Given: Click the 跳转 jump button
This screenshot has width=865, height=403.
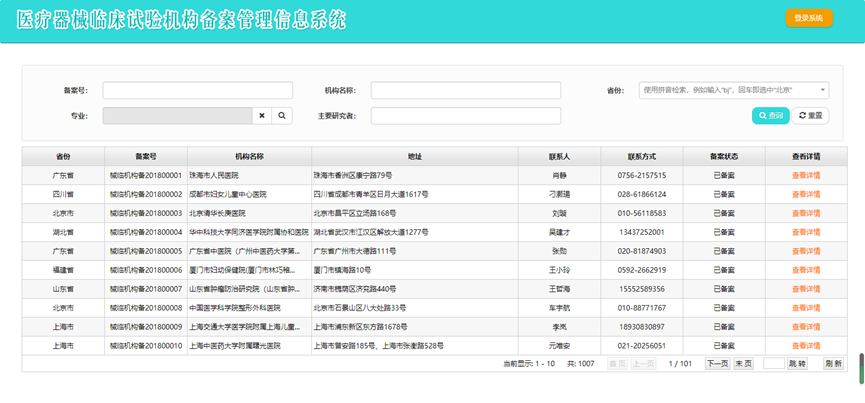Looking at the screenshot, I should [797, 364].
